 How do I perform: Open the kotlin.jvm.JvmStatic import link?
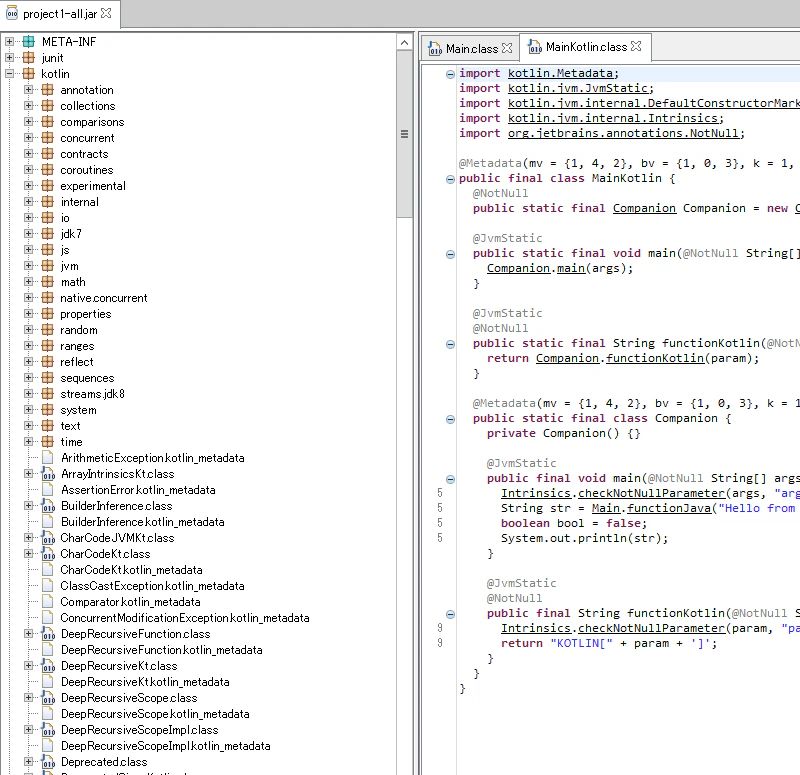click(x=579, y=88)
